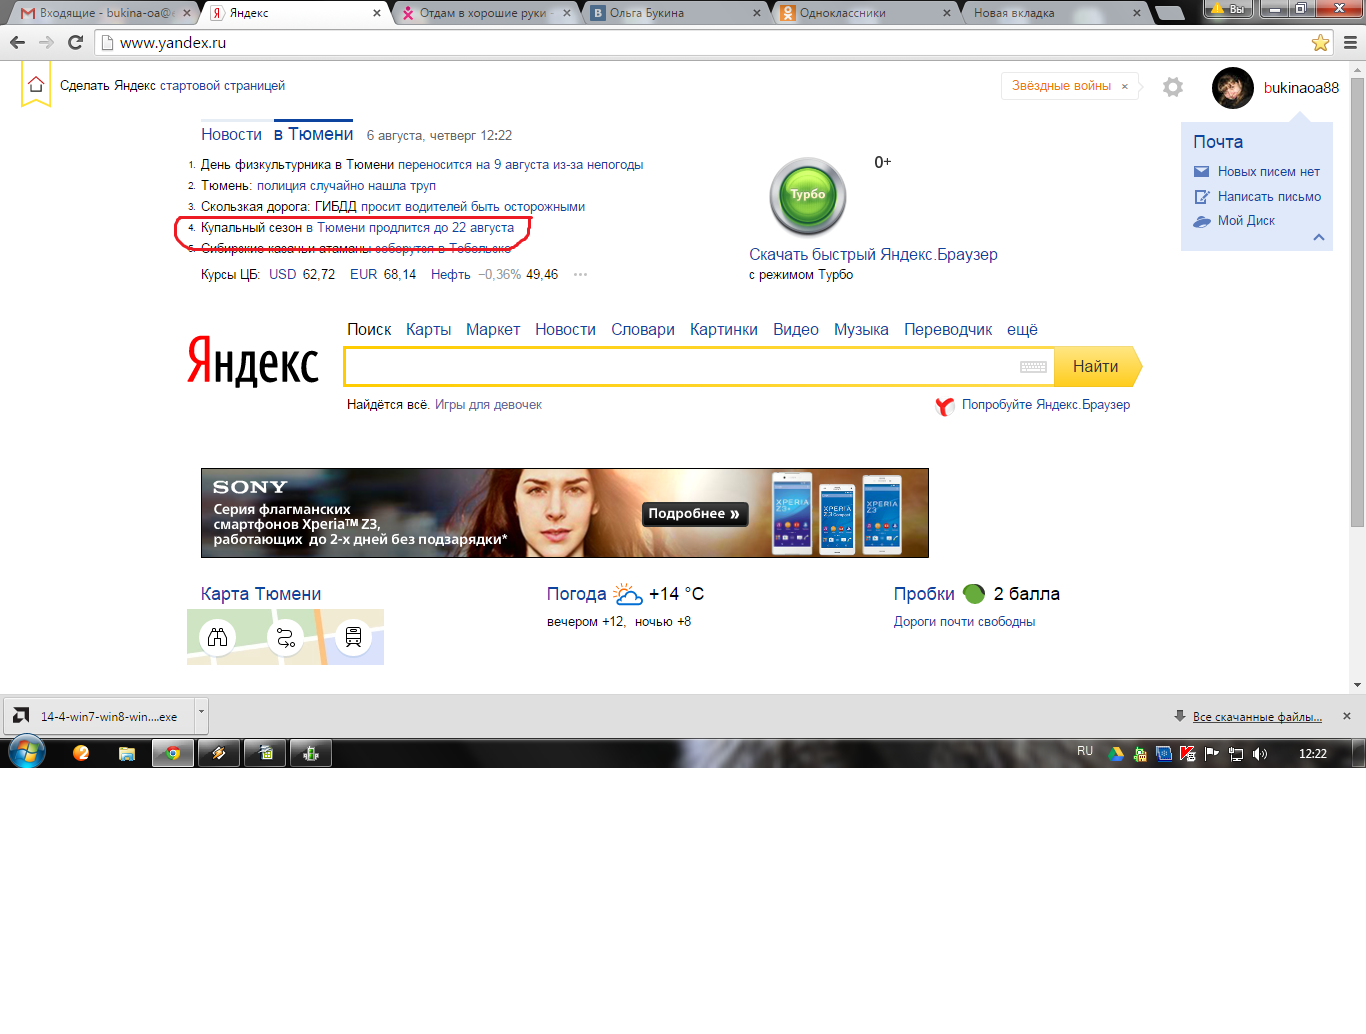Image resolution: width=1366 pixels, height=1034 pixels.
Task: Open the Написать письмо link
Action: (1269, 197)
